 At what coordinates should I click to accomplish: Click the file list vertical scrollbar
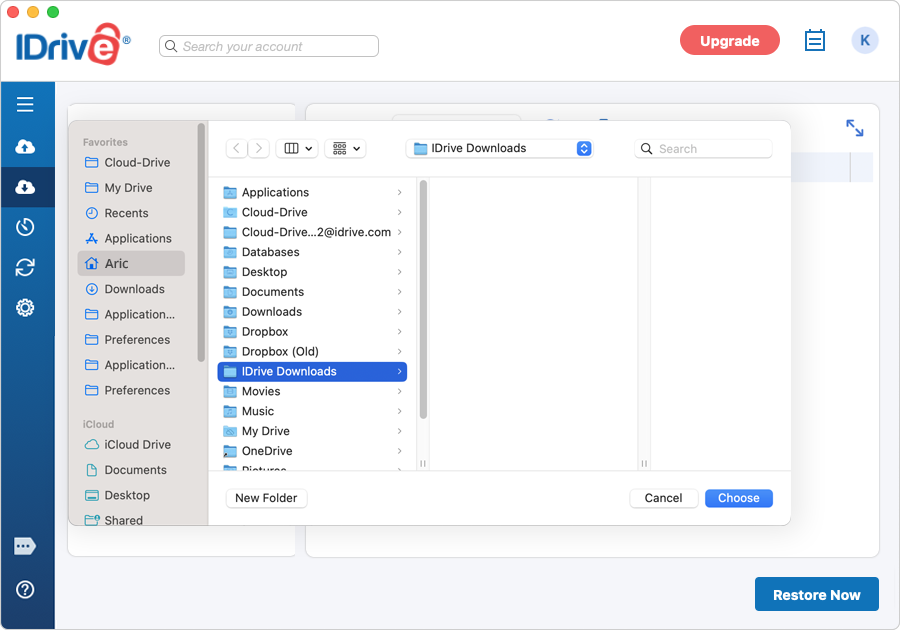pos(423,300)
